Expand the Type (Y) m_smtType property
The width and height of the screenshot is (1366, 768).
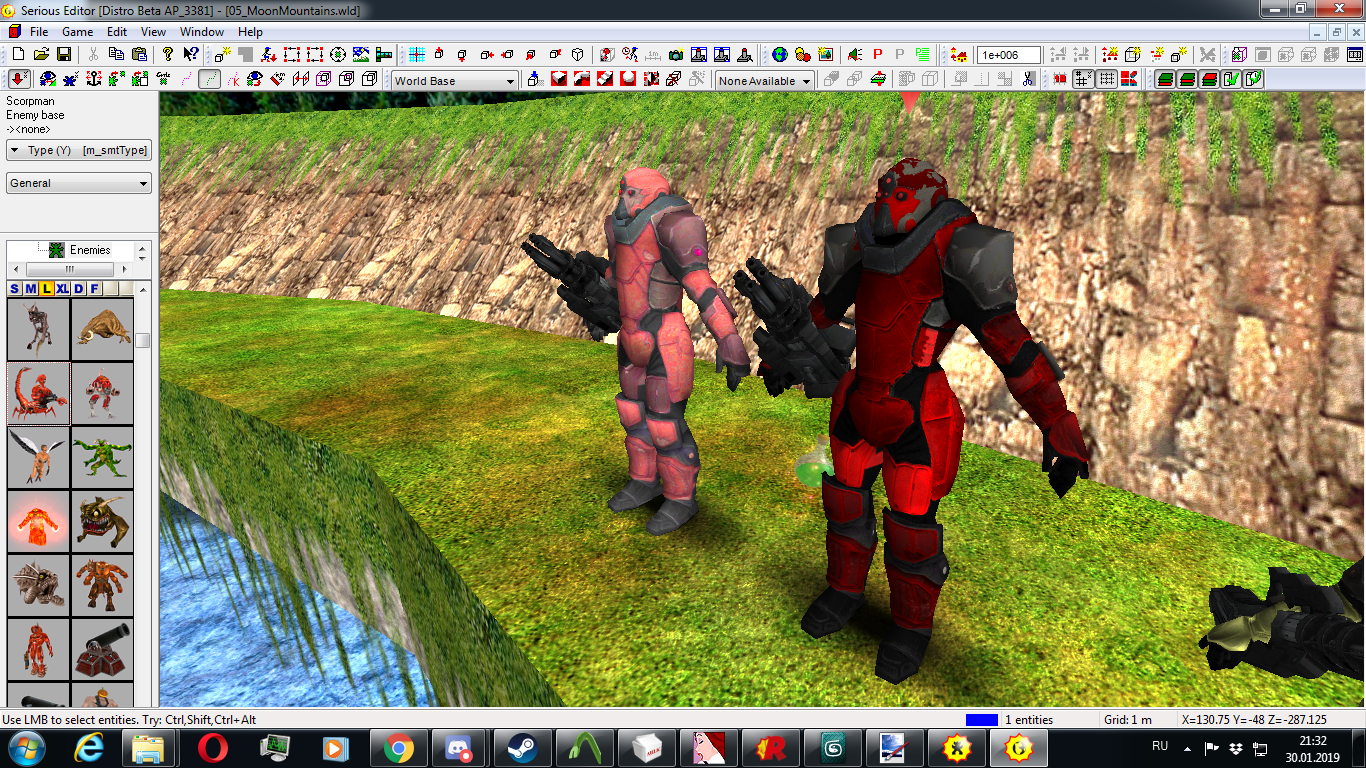coord(79,150)
